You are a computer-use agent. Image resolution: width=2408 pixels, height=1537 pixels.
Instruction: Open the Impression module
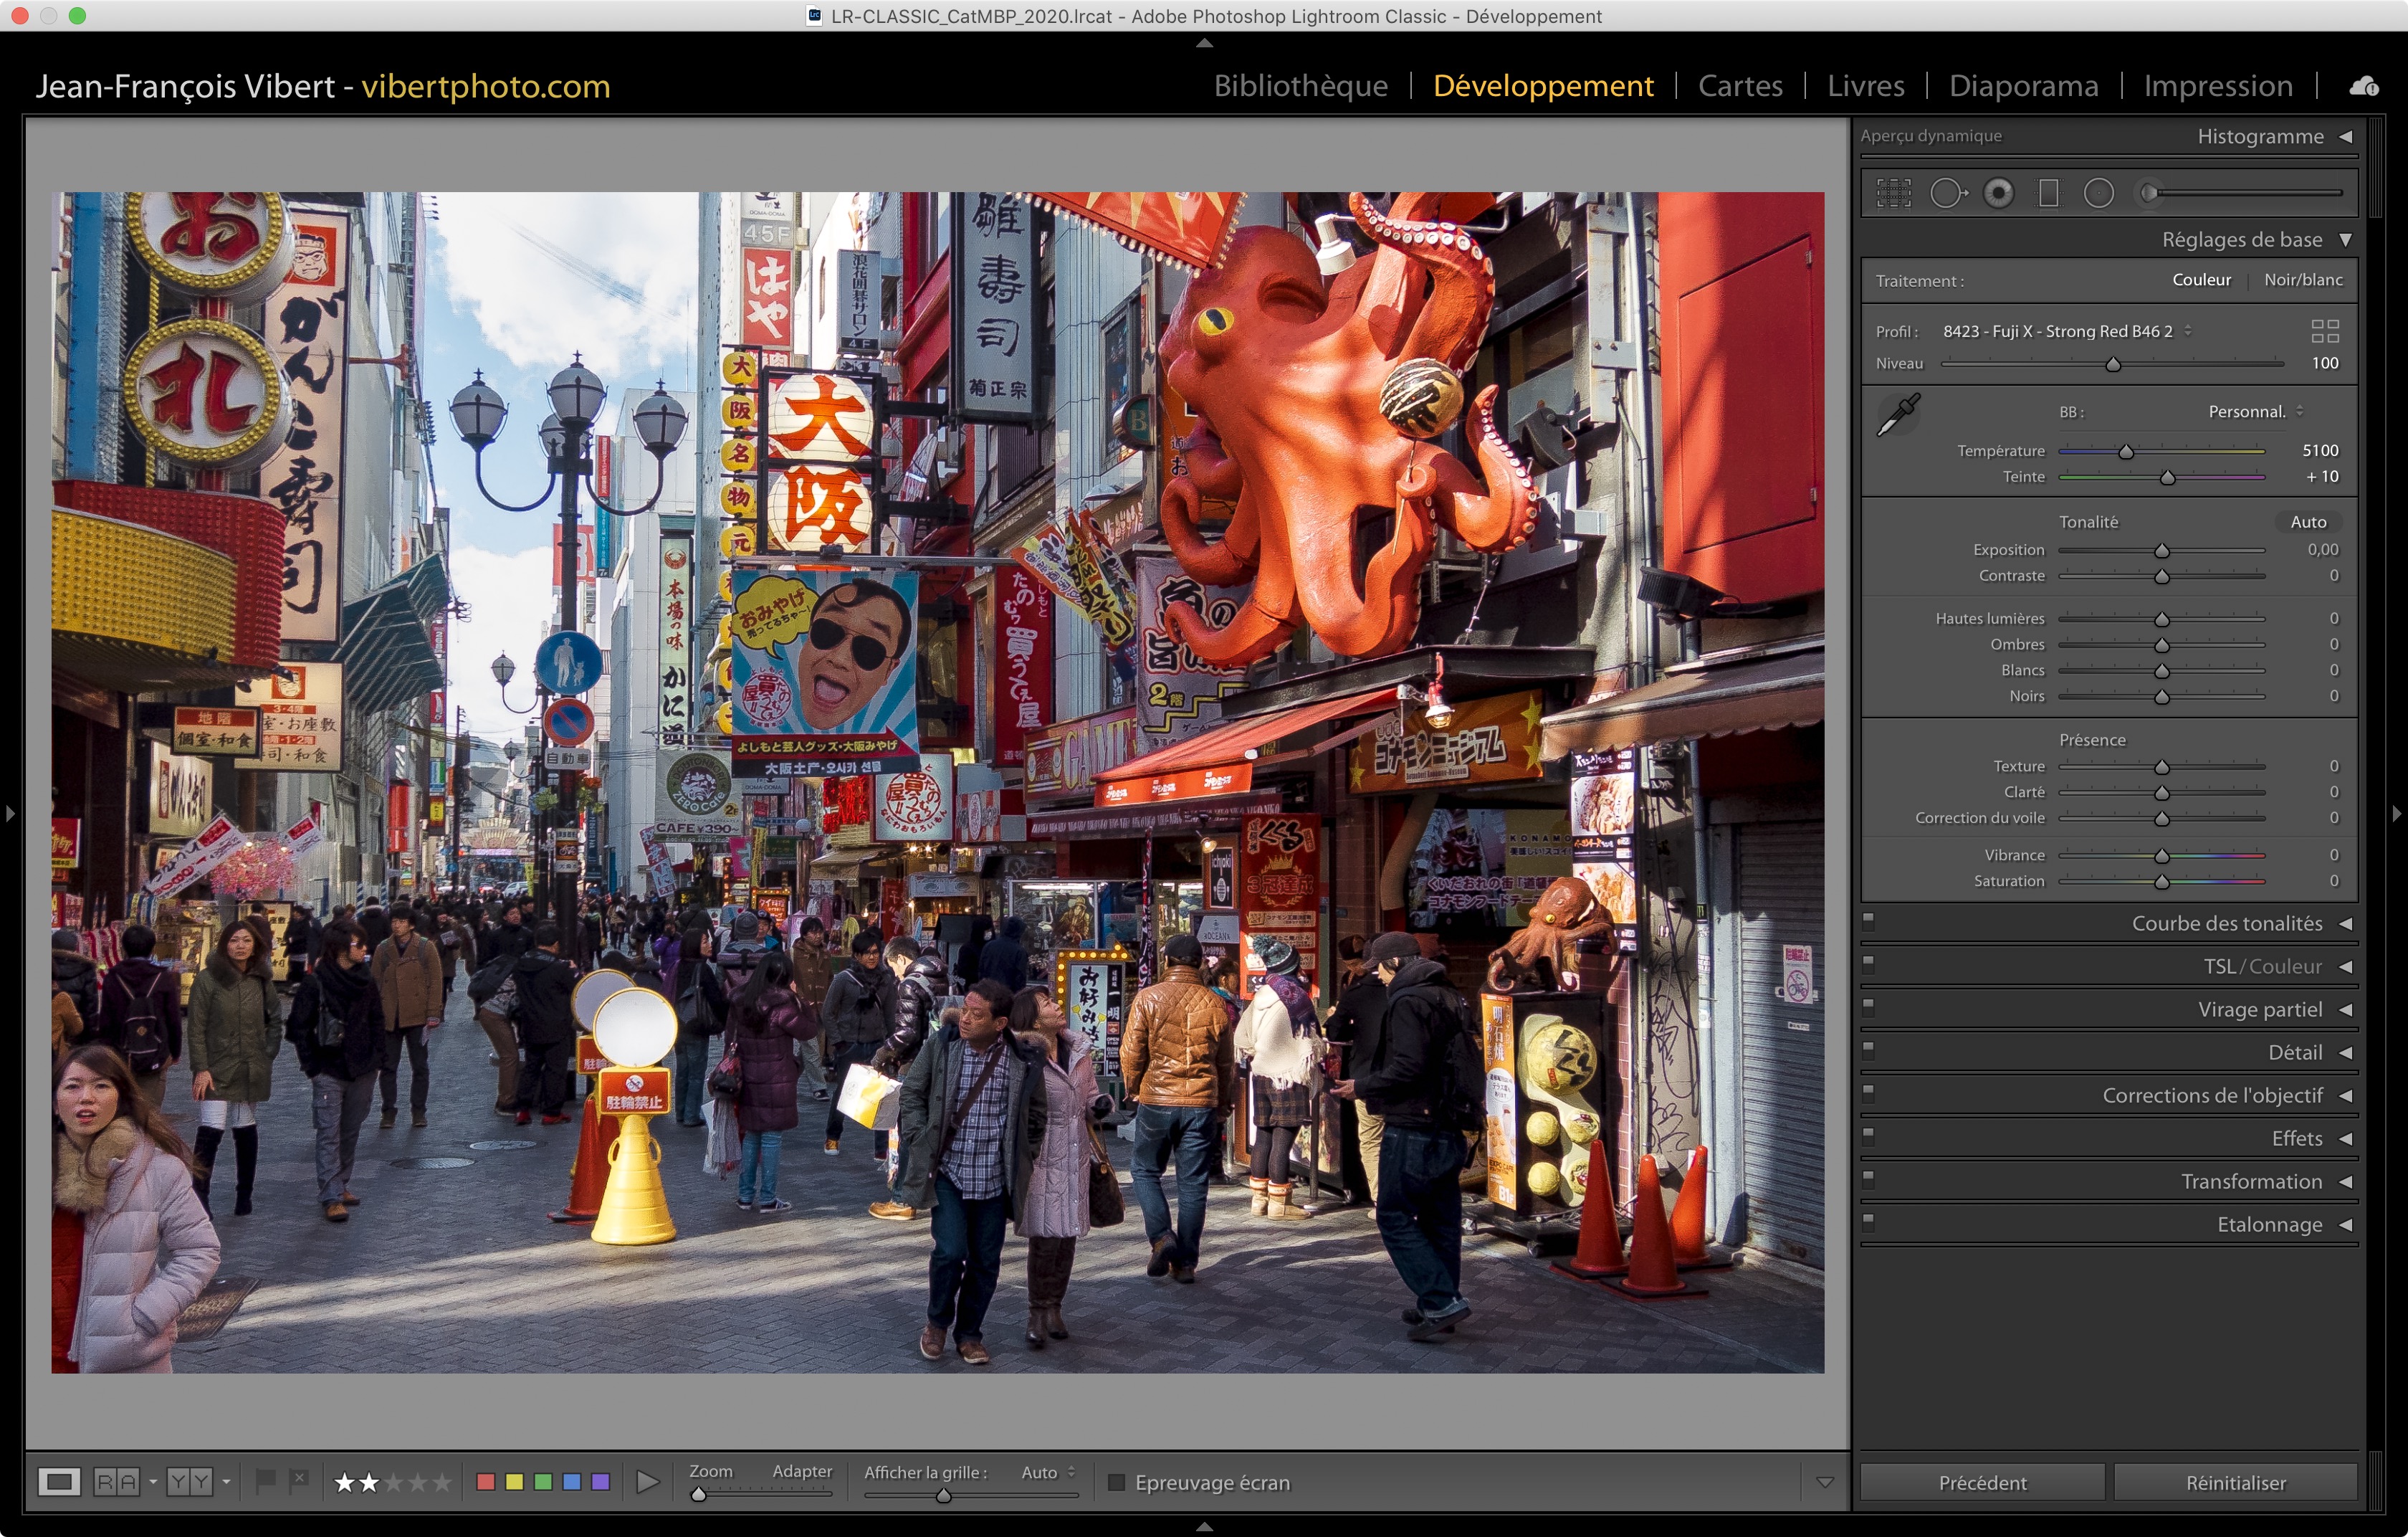pyautogui.click(x=2217, y=86)
